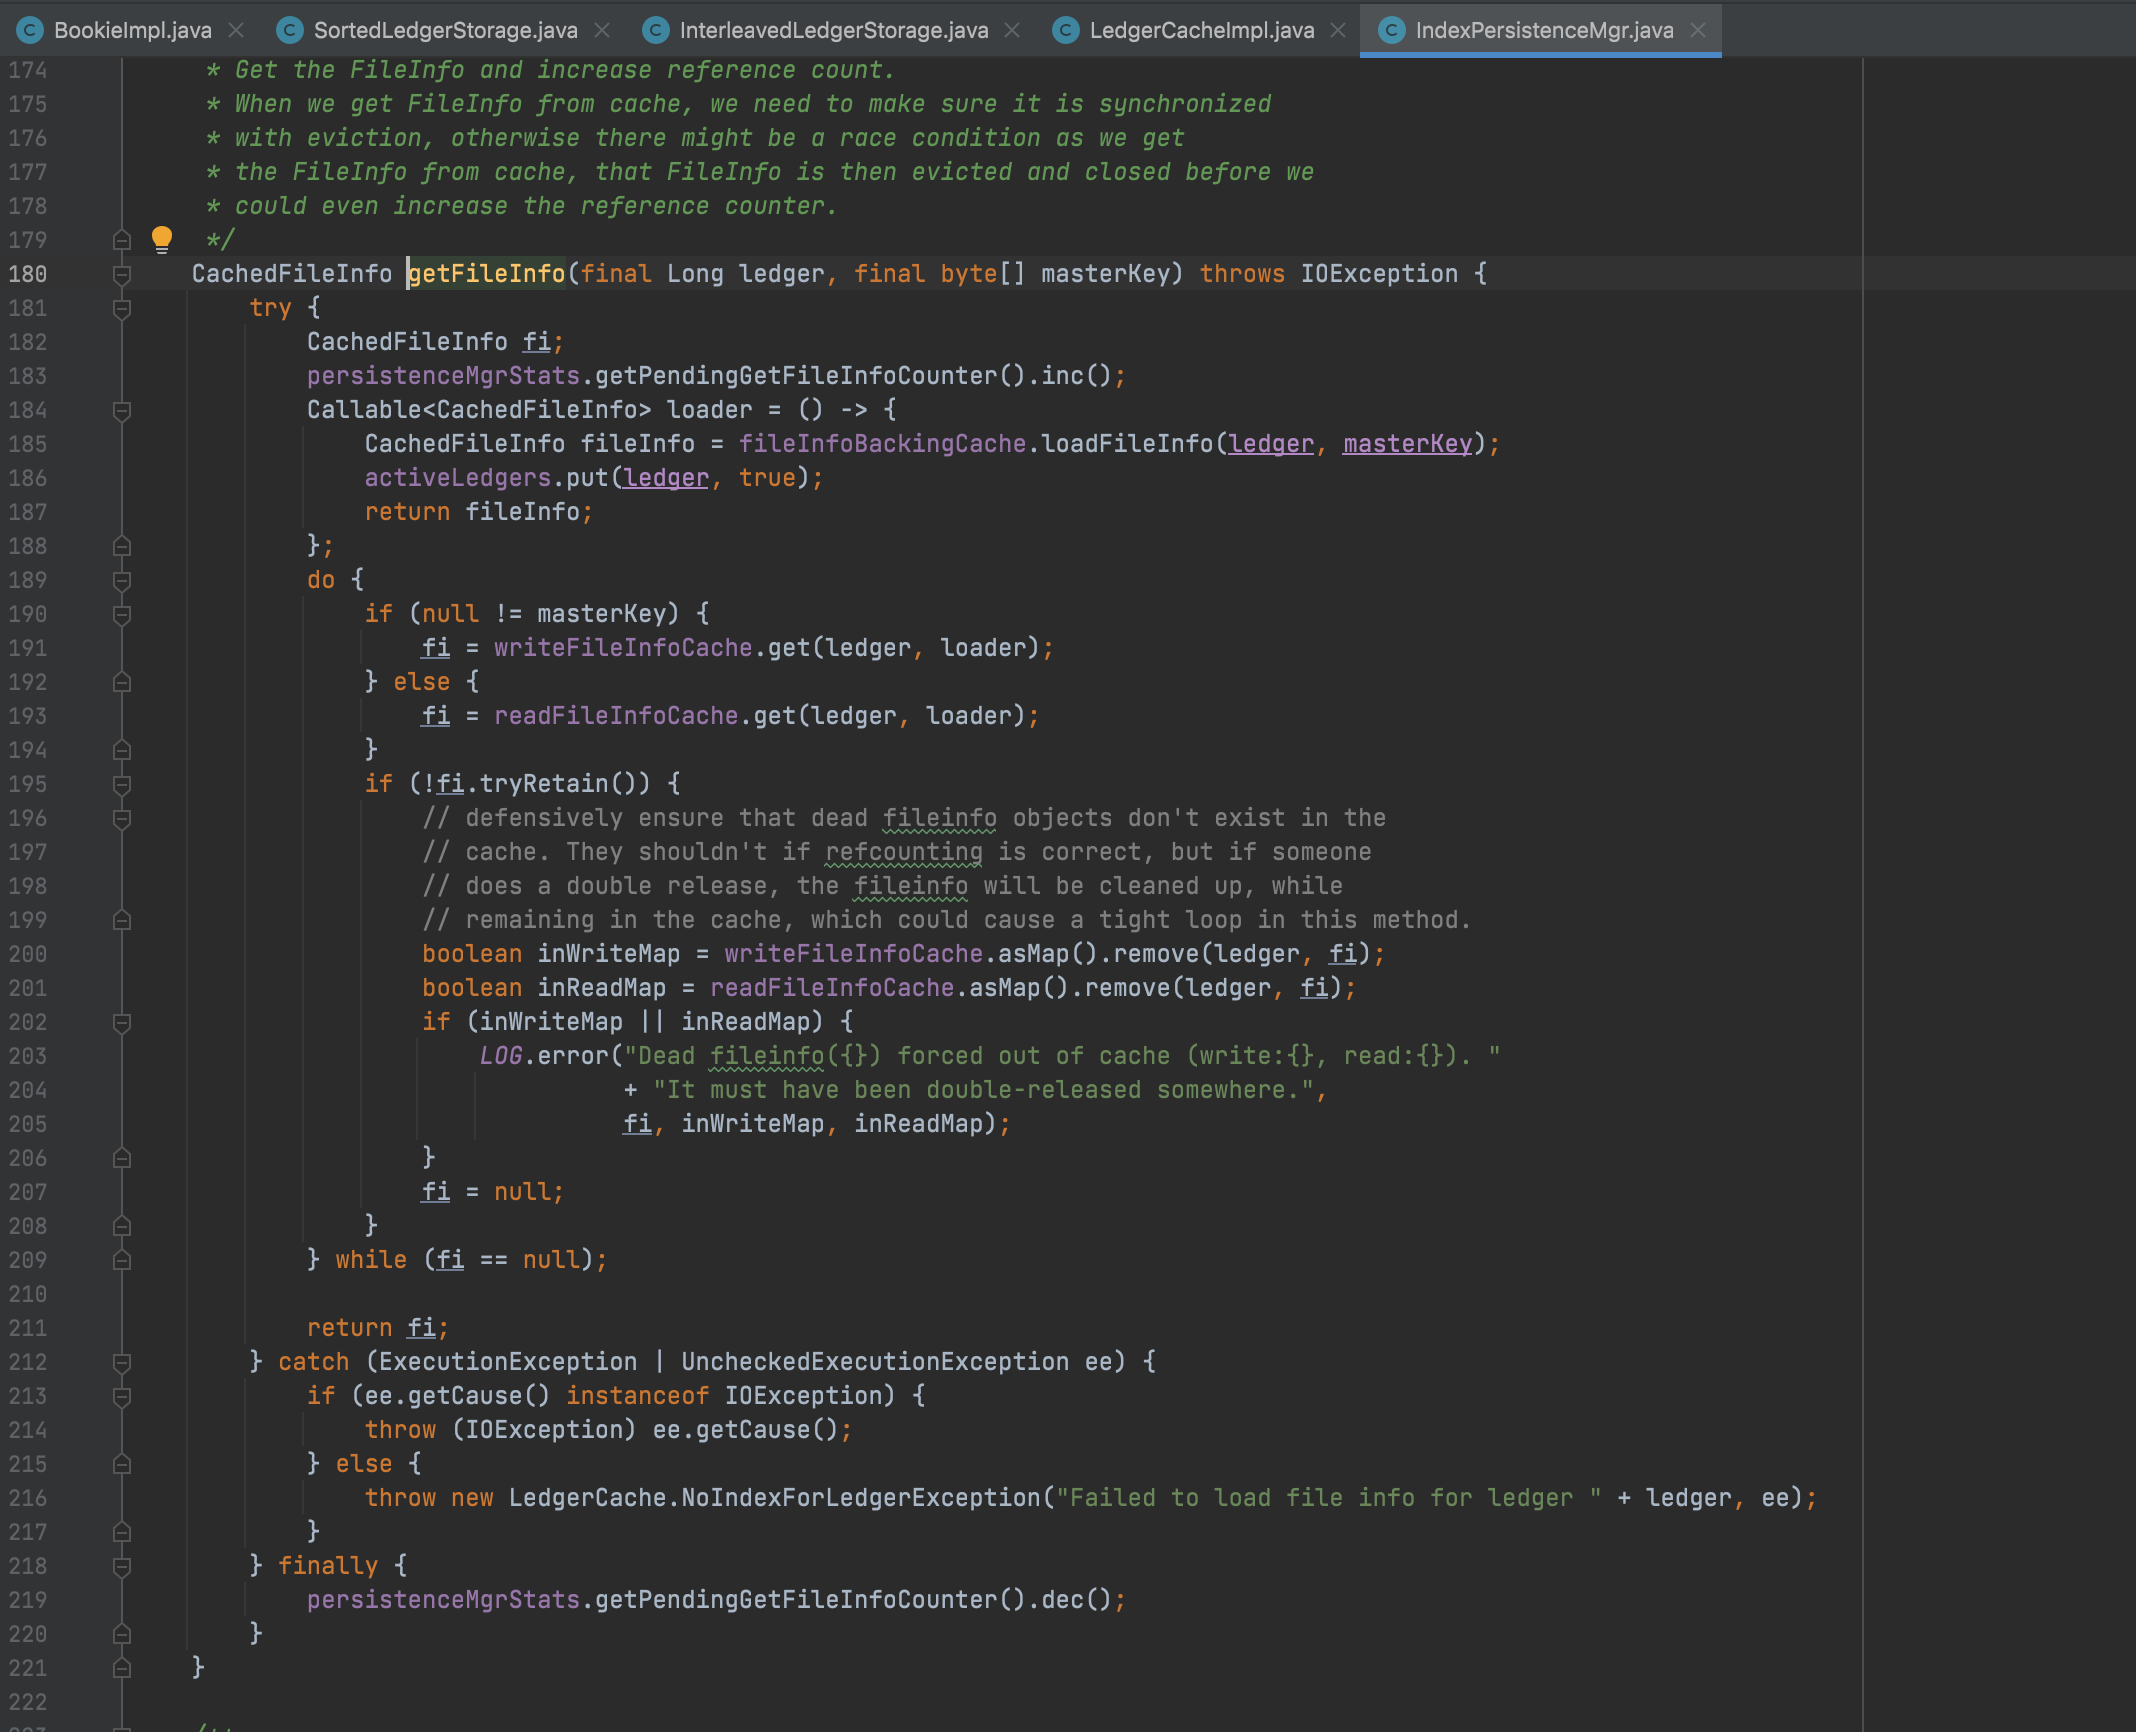Viewport: 2136px width, 1732px height.
Task: Click the yellow lightbulb intention icon
Action: coord(161,238)
